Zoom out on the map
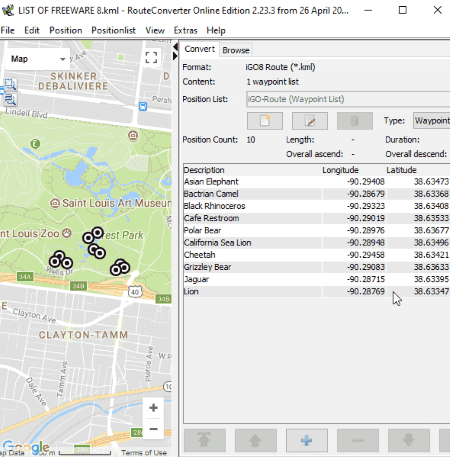 click(x=153, y=429)
